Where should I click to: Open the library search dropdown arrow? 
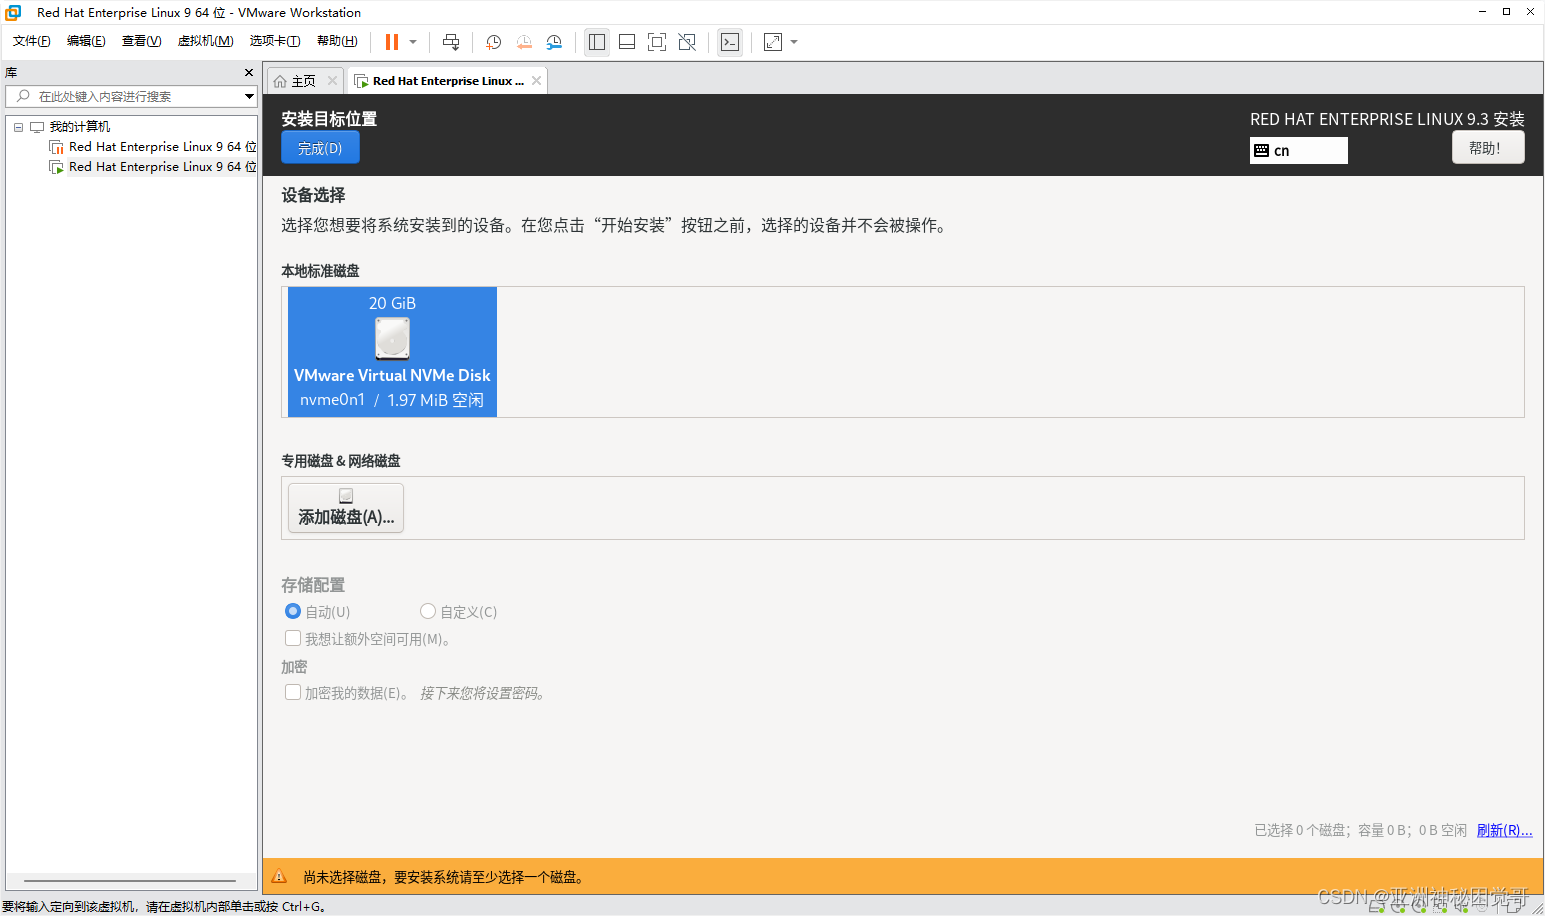(250, 96)
